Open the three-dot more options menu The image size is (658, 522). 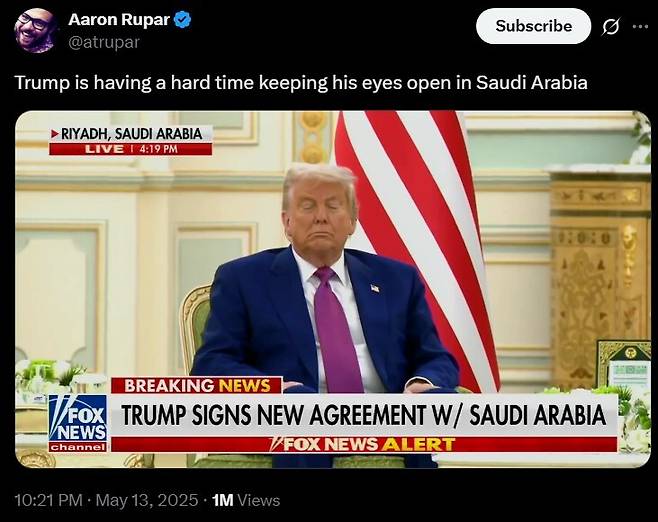coord(640,26)
